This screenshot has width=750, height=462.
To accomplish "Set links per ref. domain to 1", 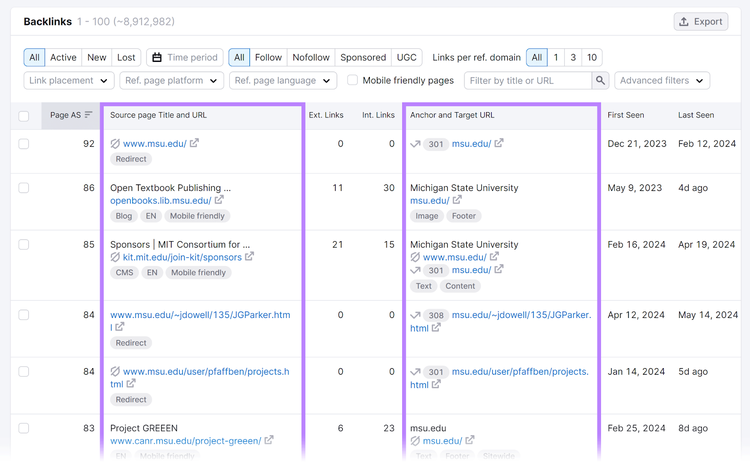I will click(x=556, y=57).
